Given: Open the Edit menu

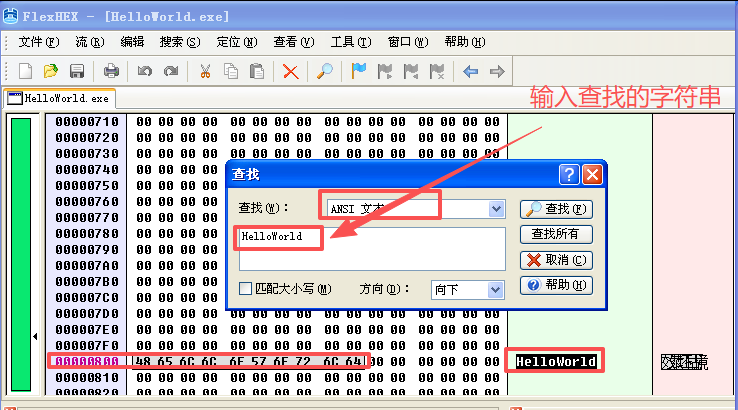Looking at the screenshot, I should click(x=132, y=42).
